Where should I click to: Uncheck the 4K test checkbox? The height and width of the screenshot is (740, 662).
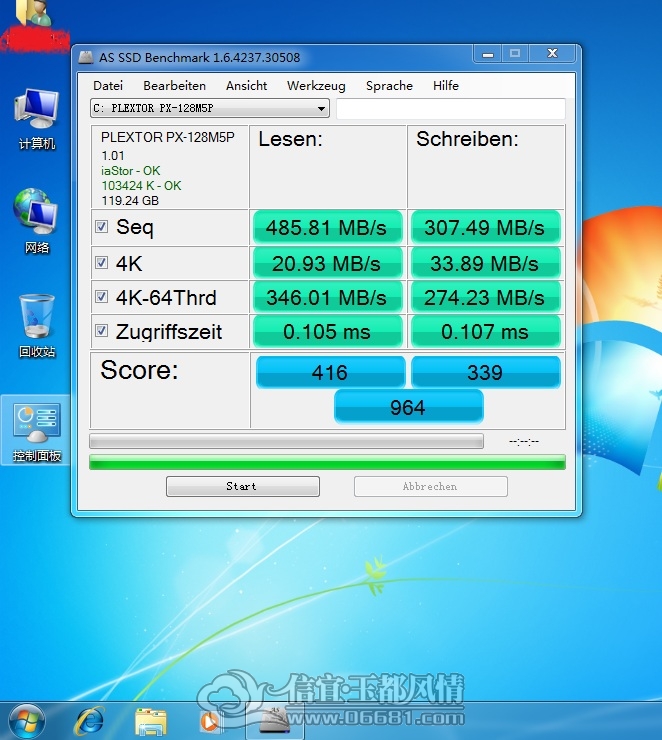pos(101,262)
